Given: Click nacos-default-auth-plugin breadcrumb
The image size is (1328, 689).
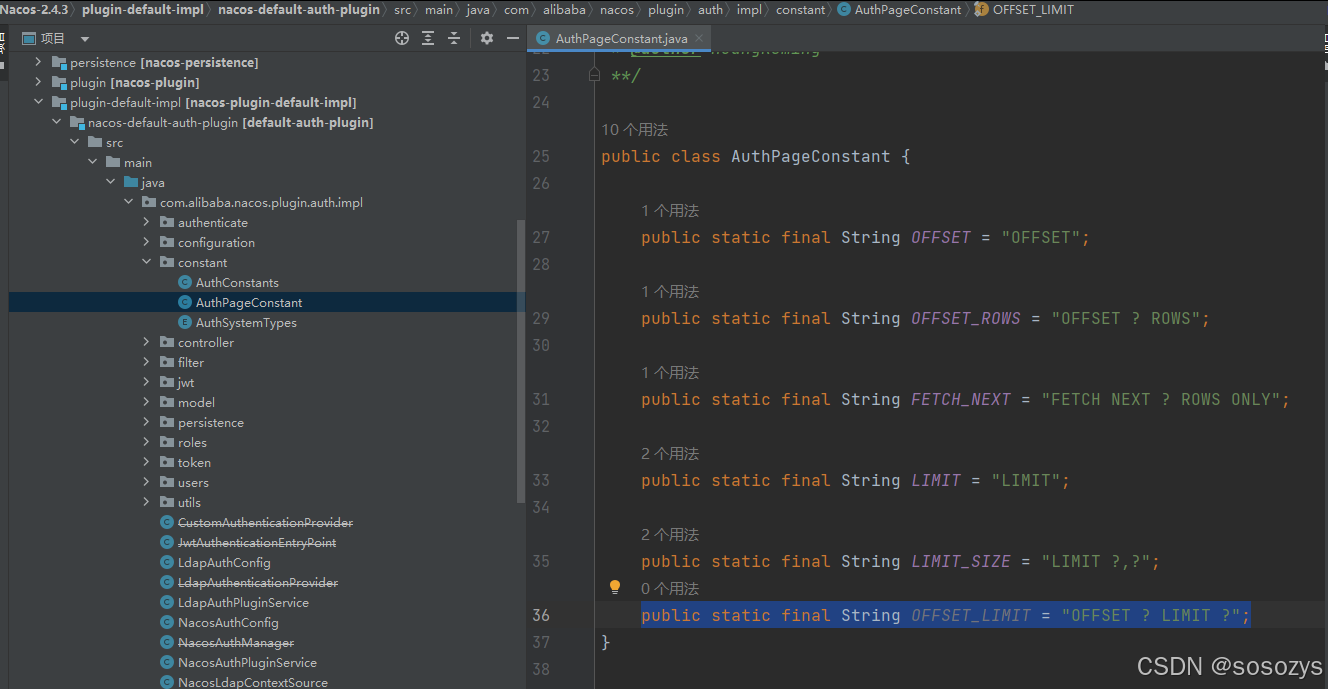Looking at the screenshot, I should 298,9.
